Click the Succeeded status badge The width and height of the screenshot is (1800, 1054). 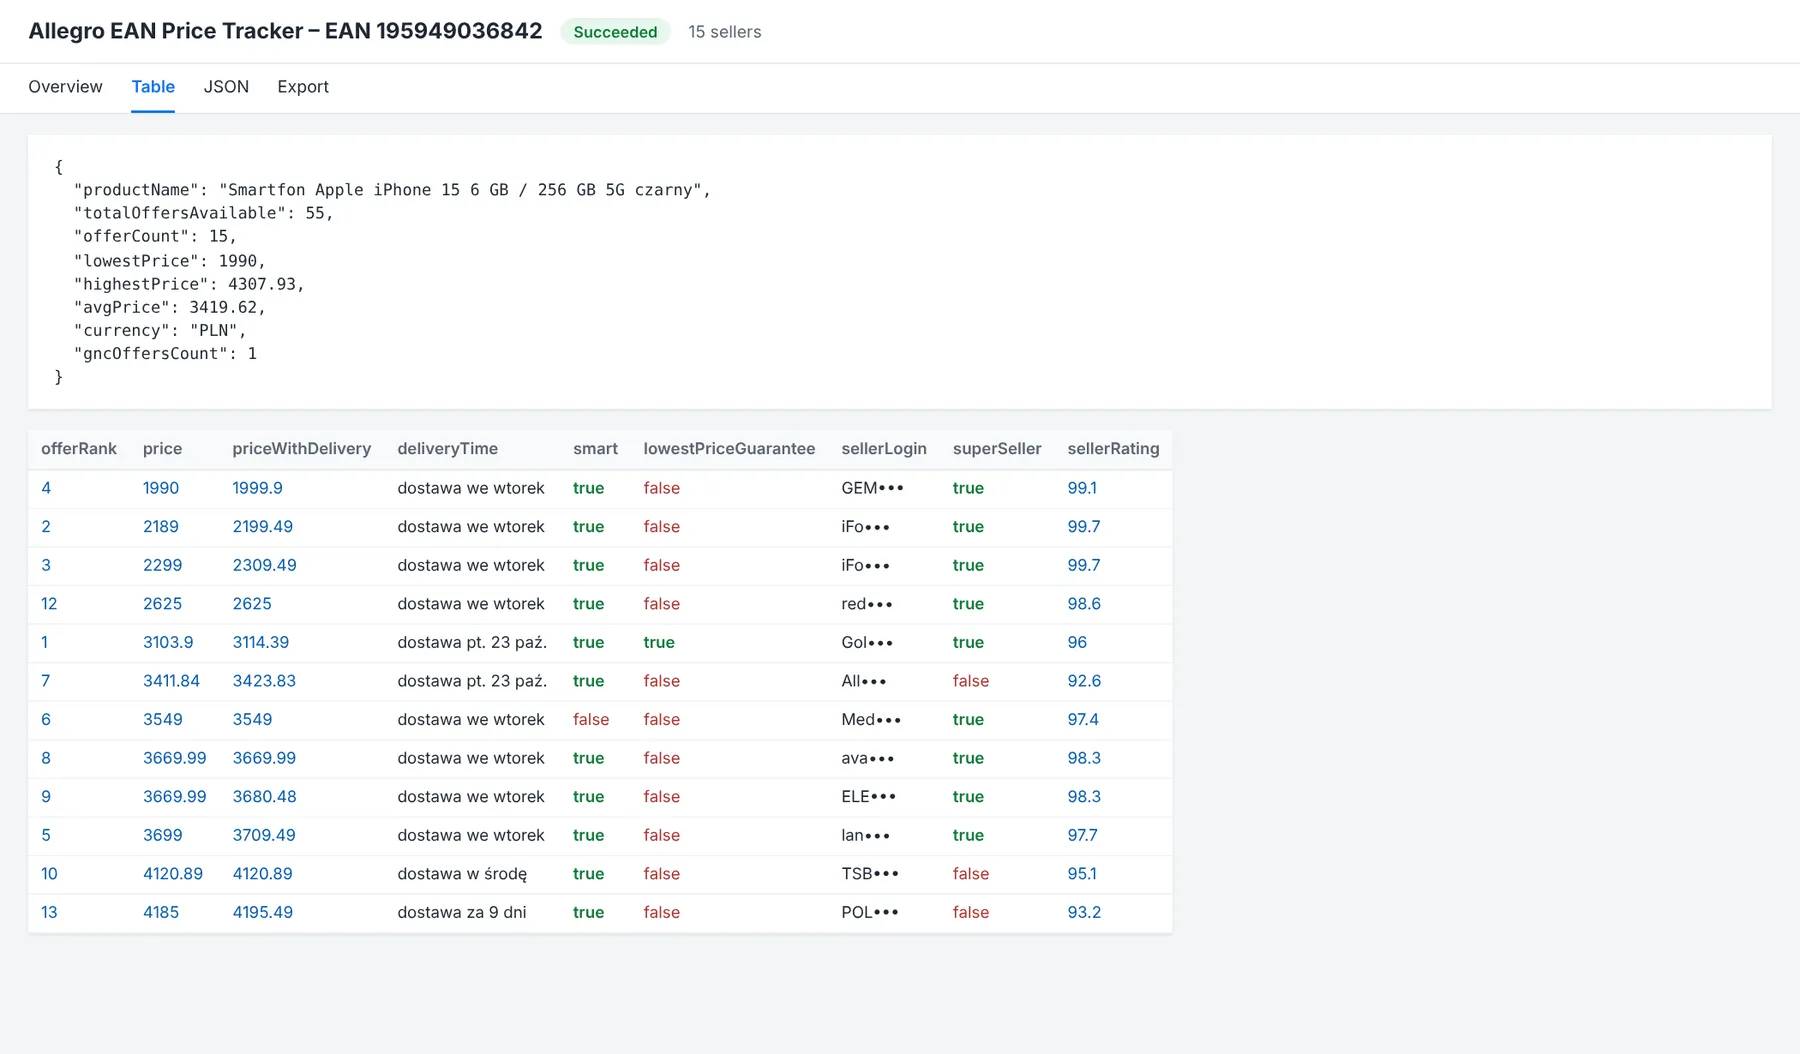615,32
